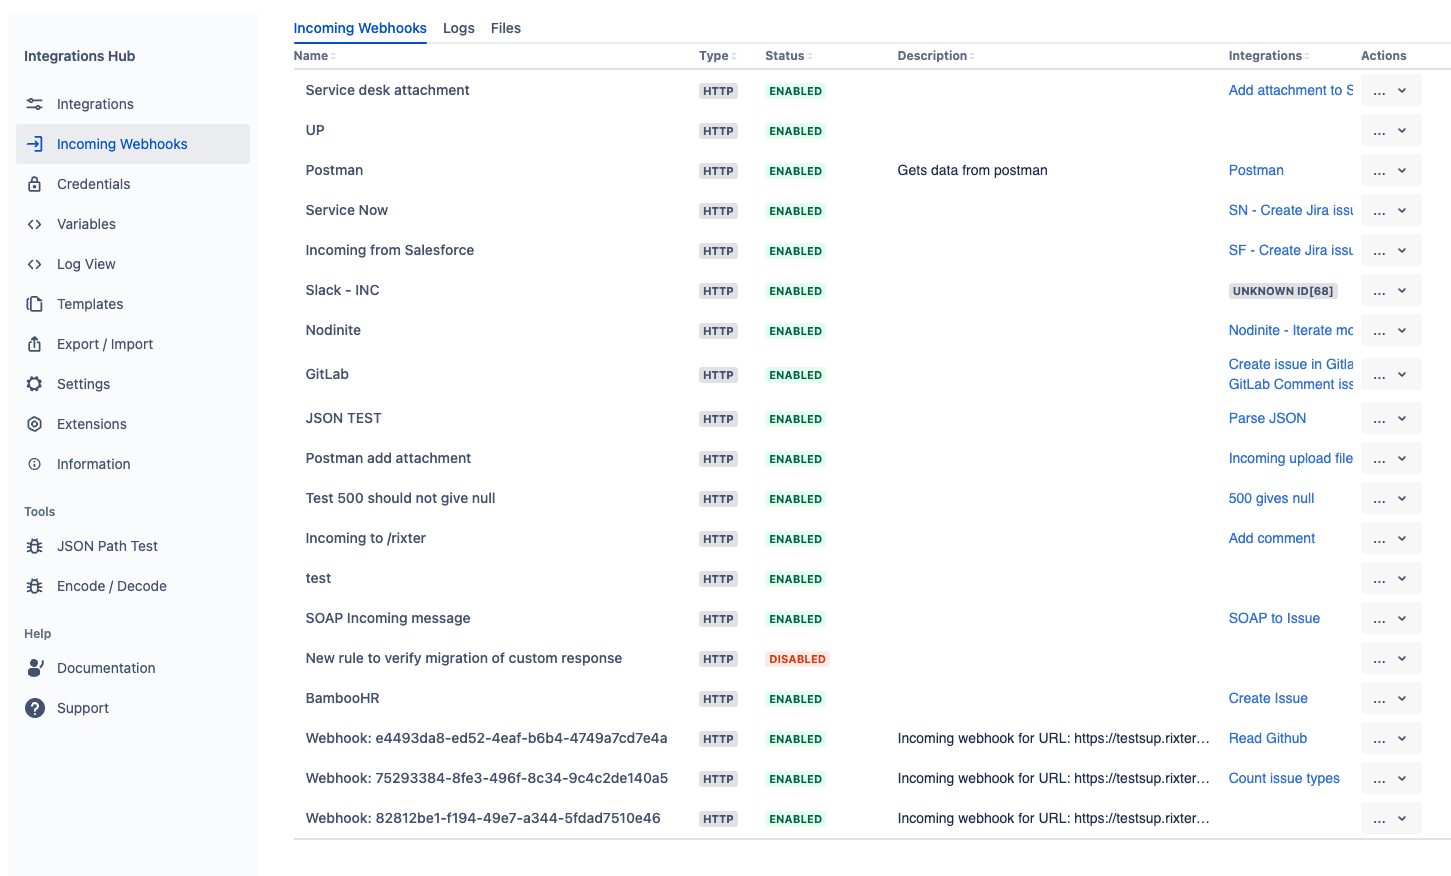Click the Documentation person icon
Screen dimensions: 1451x876
[35, 668]
